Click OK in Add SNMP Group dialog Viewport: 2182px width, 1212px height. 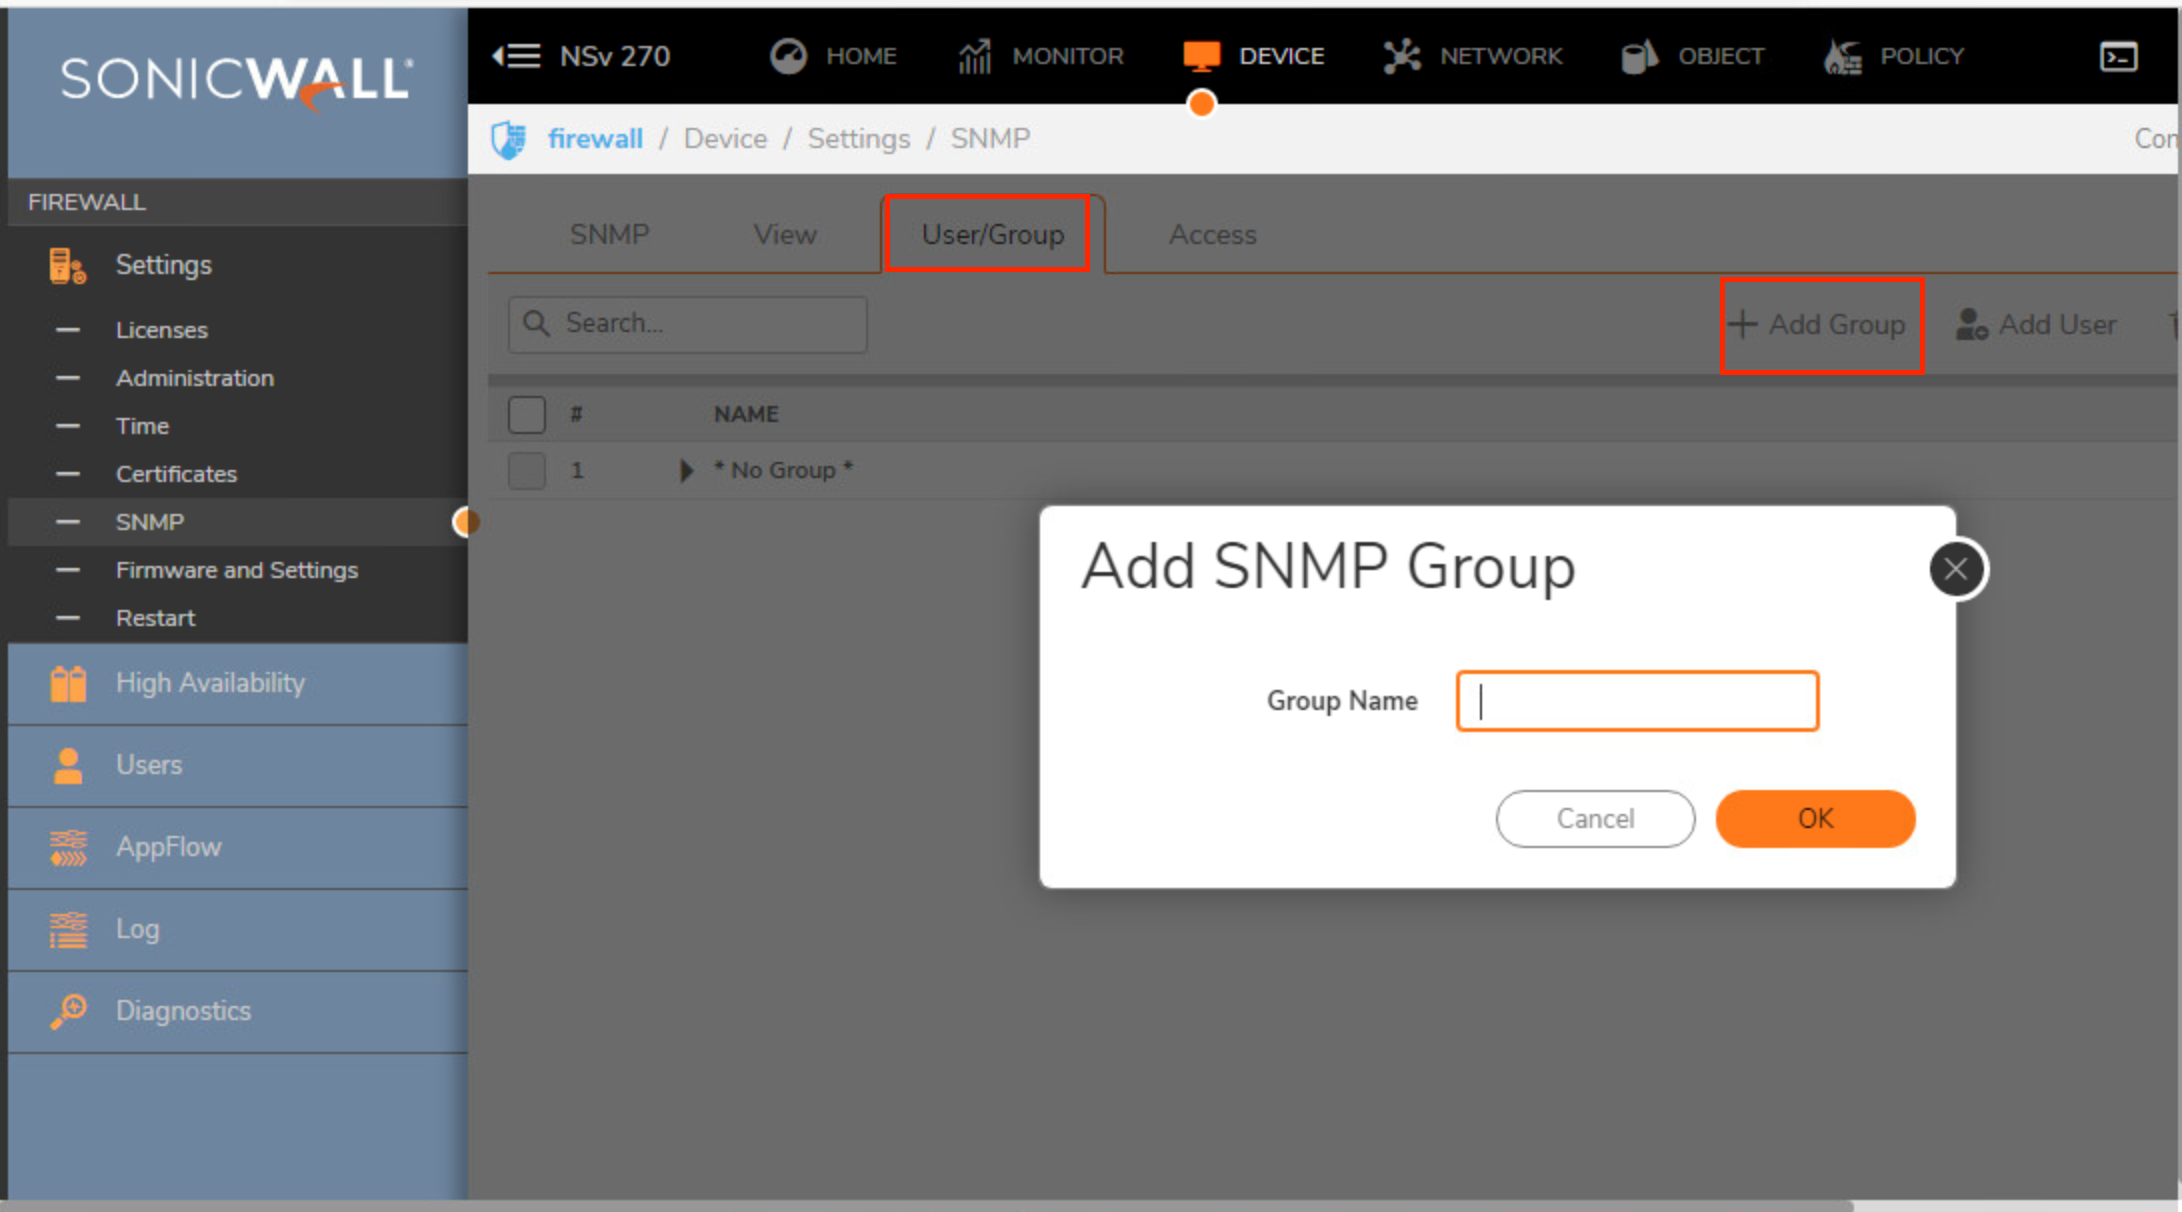[1815, 819]
